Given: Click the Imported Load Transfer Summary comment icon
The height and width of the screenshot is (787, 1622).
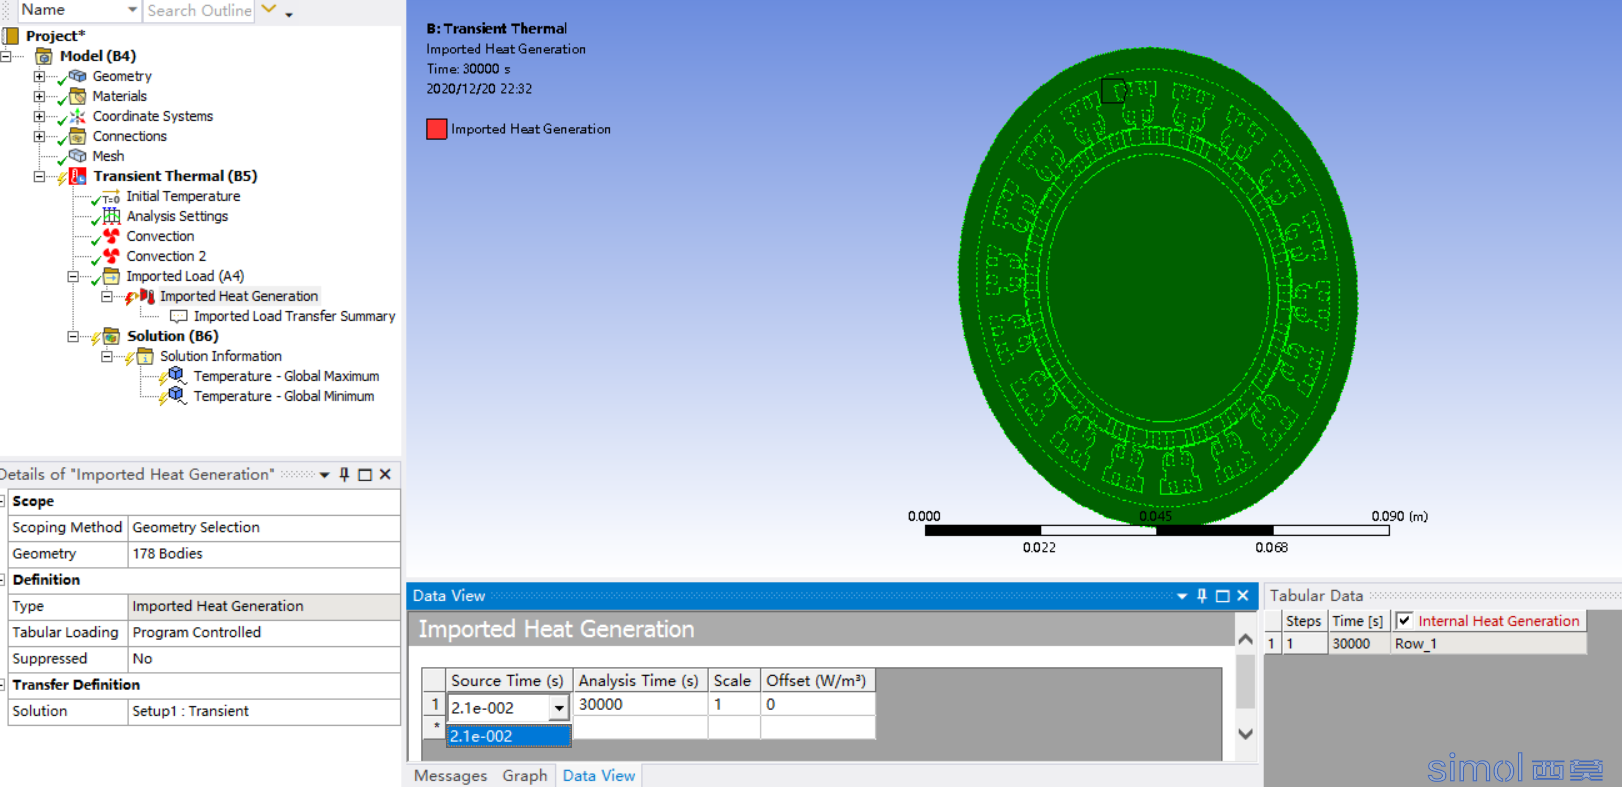Looking at the screenshot, I should pyautogui.click(x=179, y=316).
